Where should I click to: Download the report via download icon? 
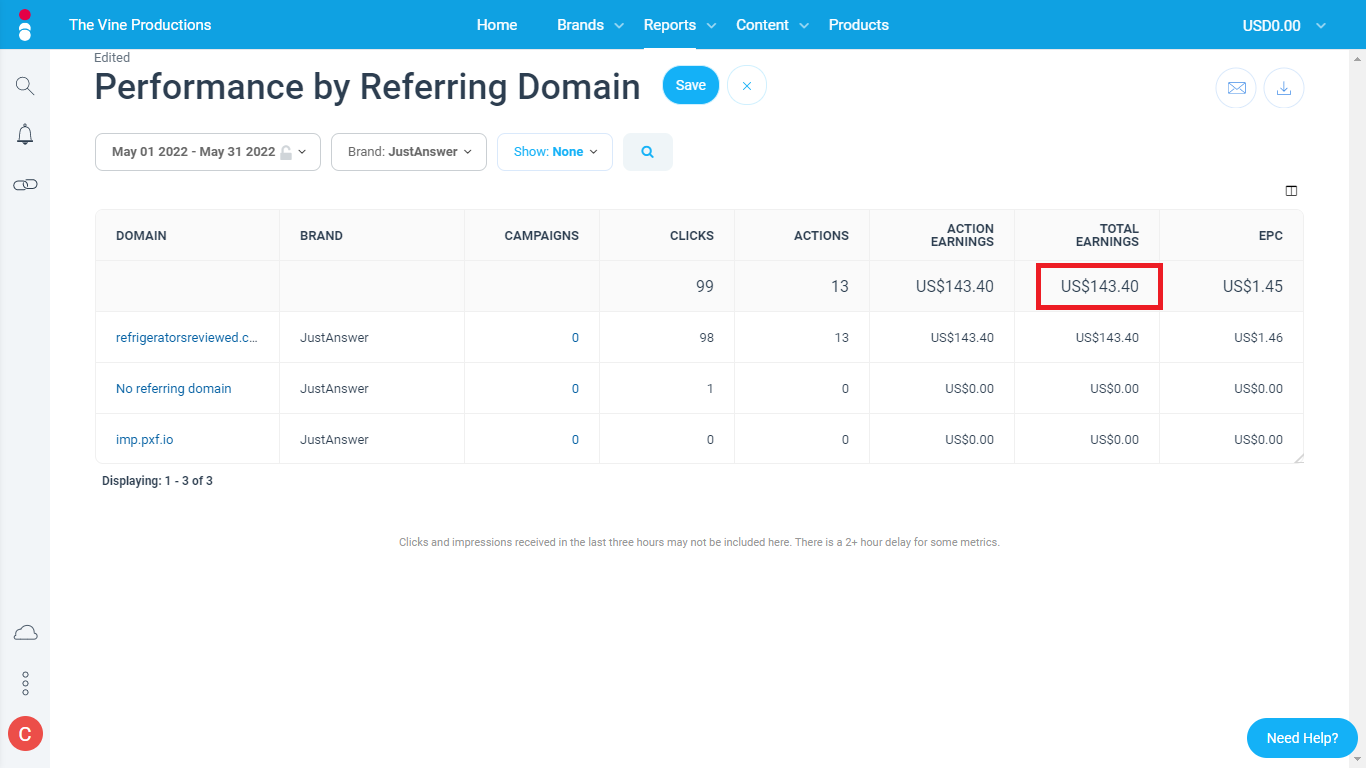[x=1284, y=88]
